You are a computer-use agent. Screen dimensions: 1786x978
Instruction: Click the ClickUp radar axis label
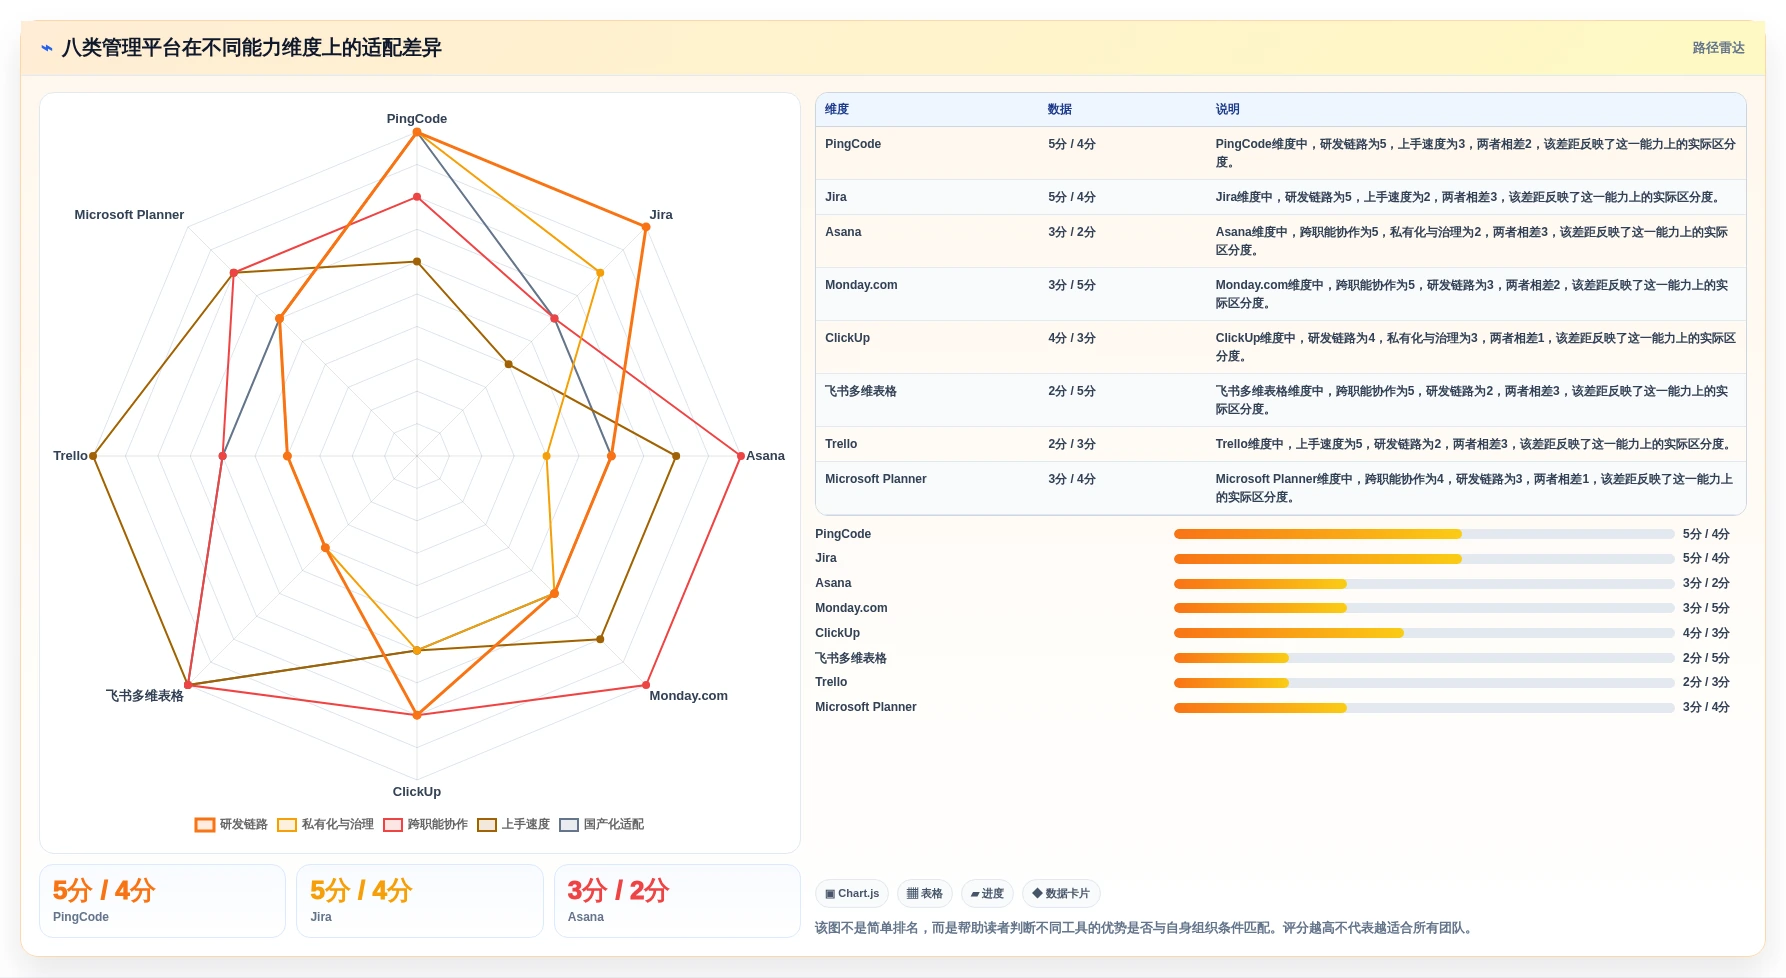417,792
